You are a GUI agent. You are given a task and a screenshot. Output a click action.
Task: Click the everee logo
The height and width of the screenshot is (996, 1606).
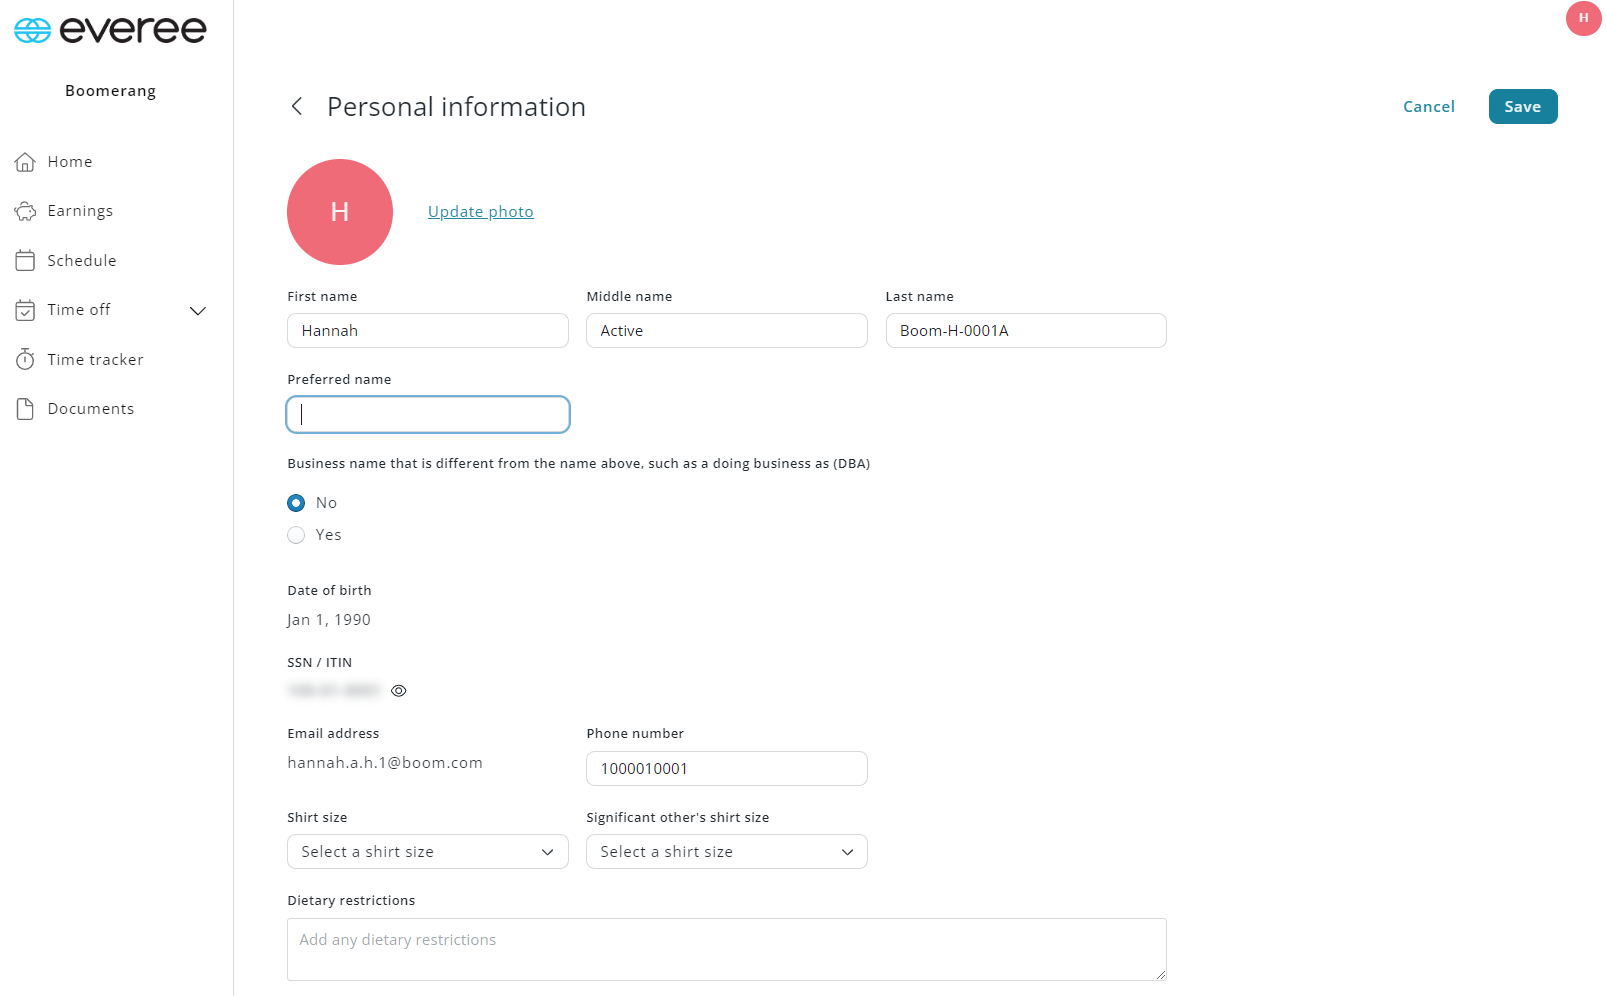pos(110,29)
